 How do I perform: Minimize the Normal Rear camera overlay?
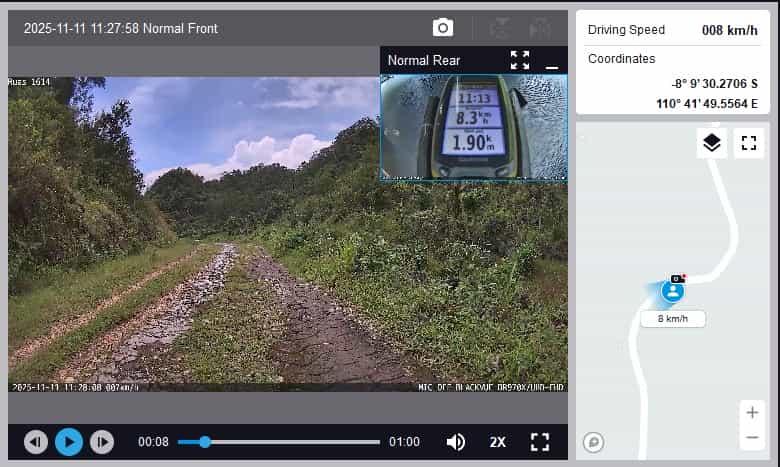(552, 61)
